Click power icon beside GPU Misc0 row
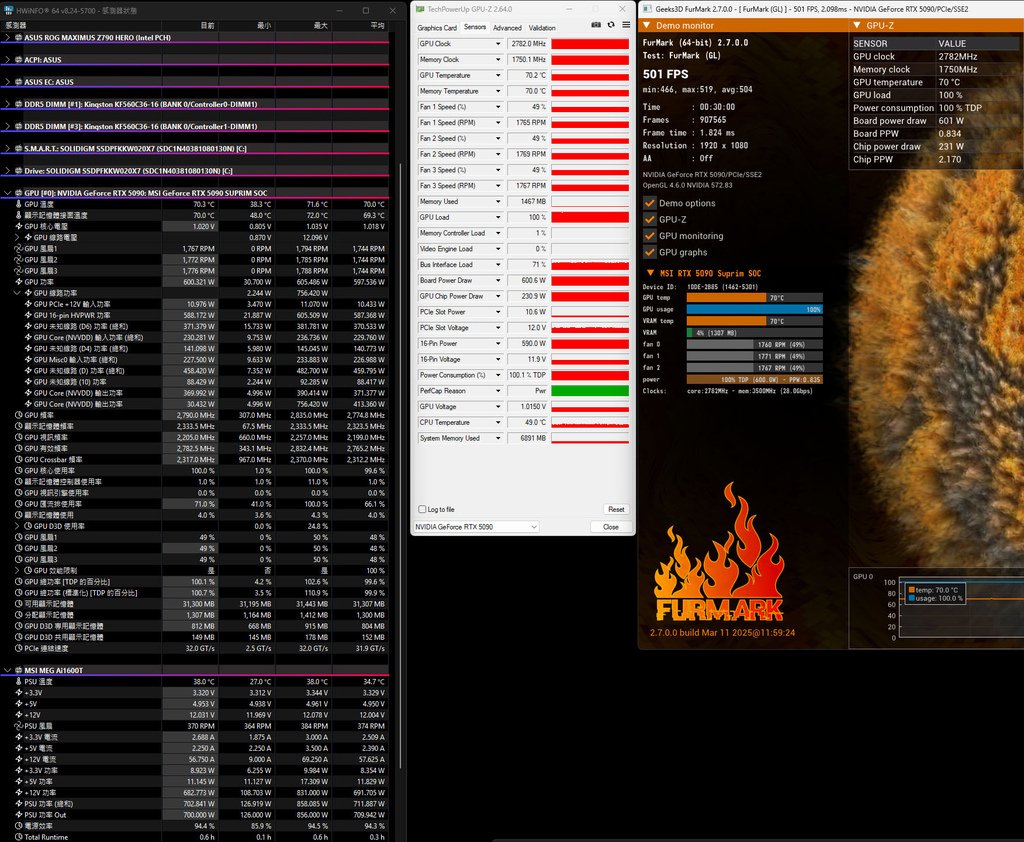The image size is (1024, 842). point(28,360)
